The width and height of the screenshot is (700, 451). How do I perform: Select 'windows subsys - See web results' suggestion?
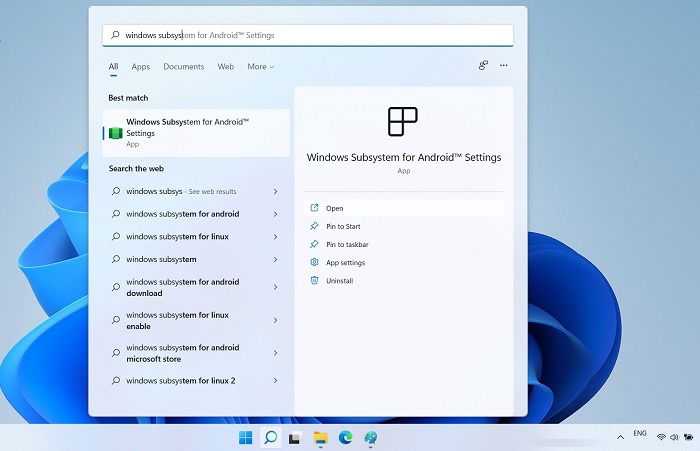(x=196, y=192)
